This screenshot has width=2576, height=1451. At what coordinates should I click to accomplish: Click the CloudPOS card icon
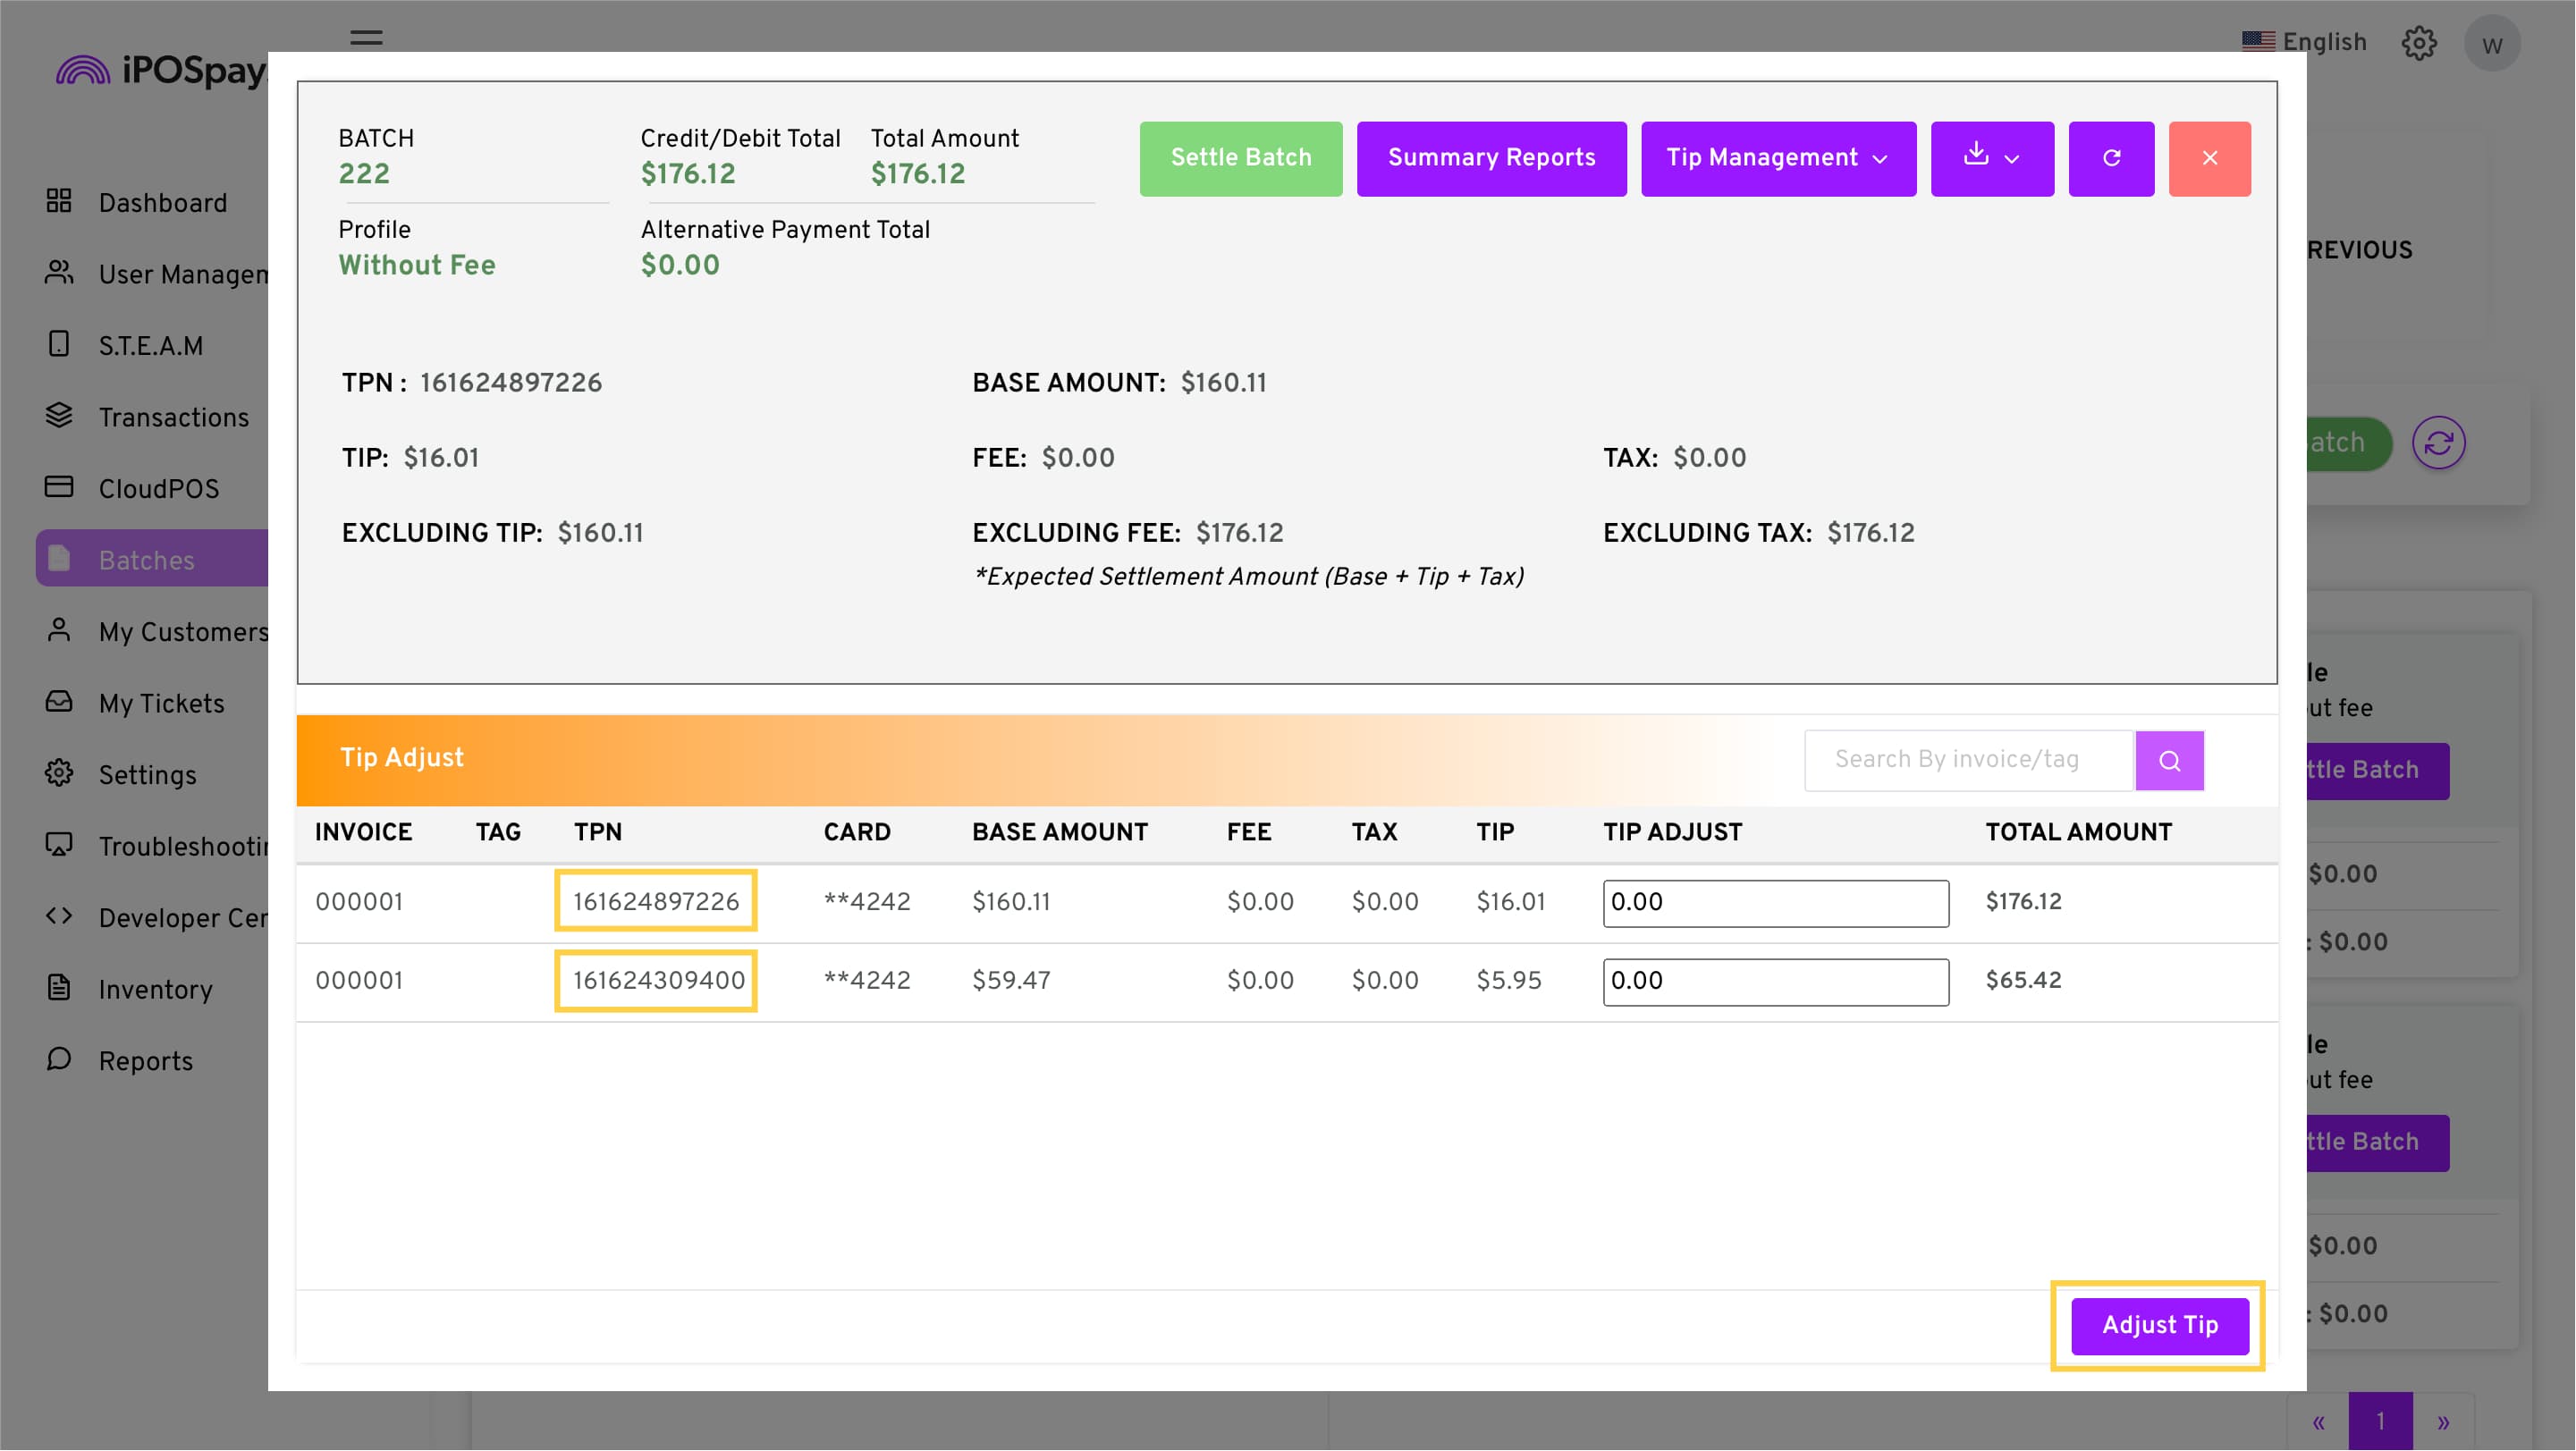pos(59,487)
